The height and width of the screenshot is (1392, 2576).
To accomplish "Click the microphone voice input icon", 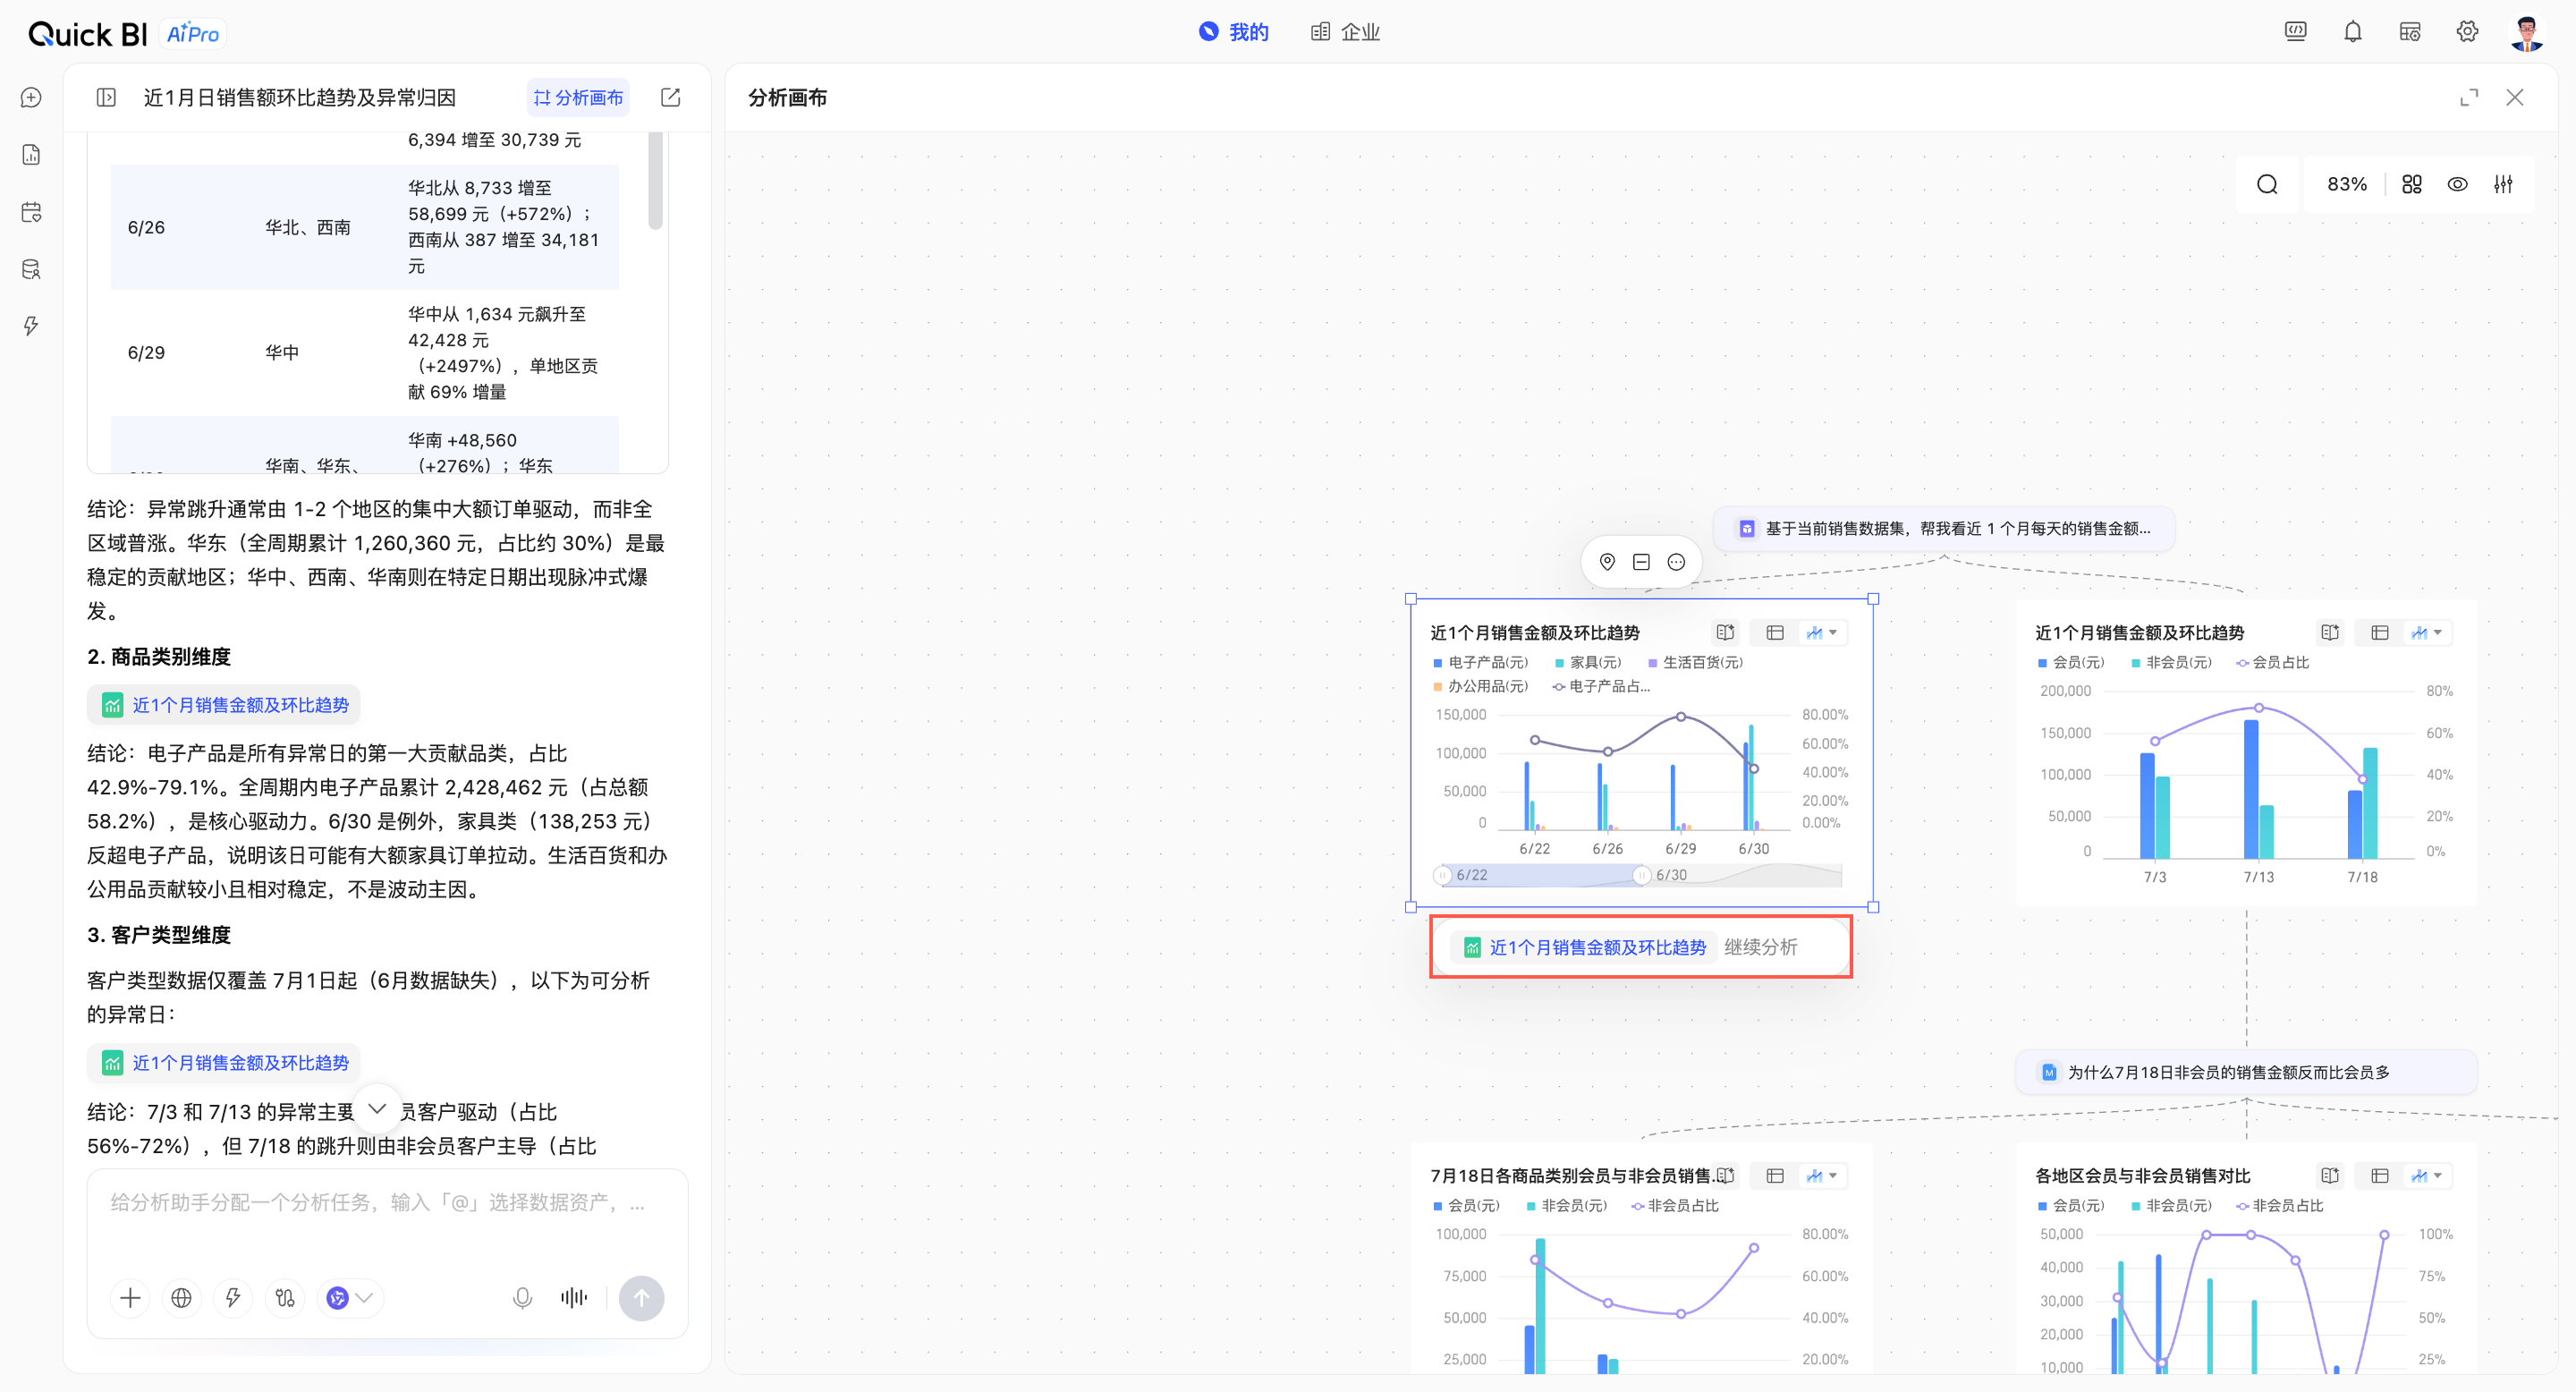I will coord(522,1298).
